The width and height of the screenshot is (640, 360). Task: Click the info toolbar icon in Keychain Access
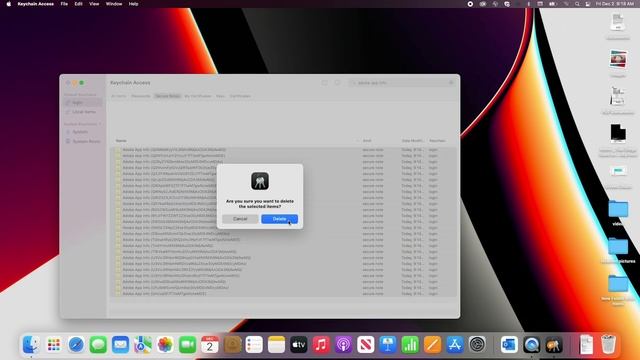(x=337, y=82)
